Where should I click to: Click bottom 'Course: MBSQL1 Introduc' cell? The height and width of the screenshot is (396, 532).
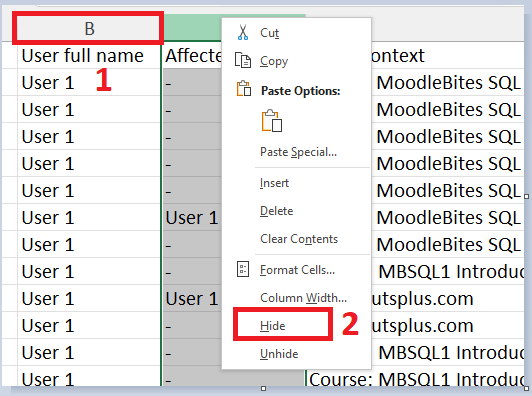(416, 379)
